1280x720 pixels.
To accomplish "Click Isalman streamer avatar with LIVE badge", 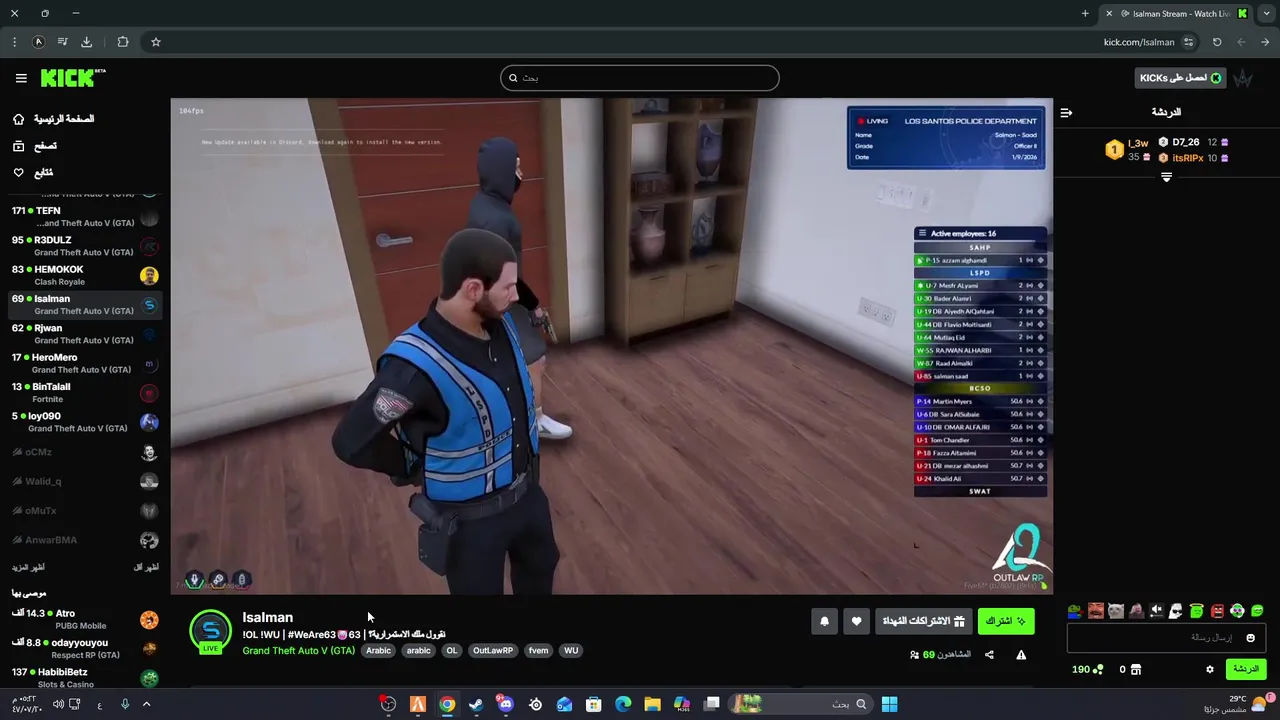I will pyautogui.click(x=210, y=632).
